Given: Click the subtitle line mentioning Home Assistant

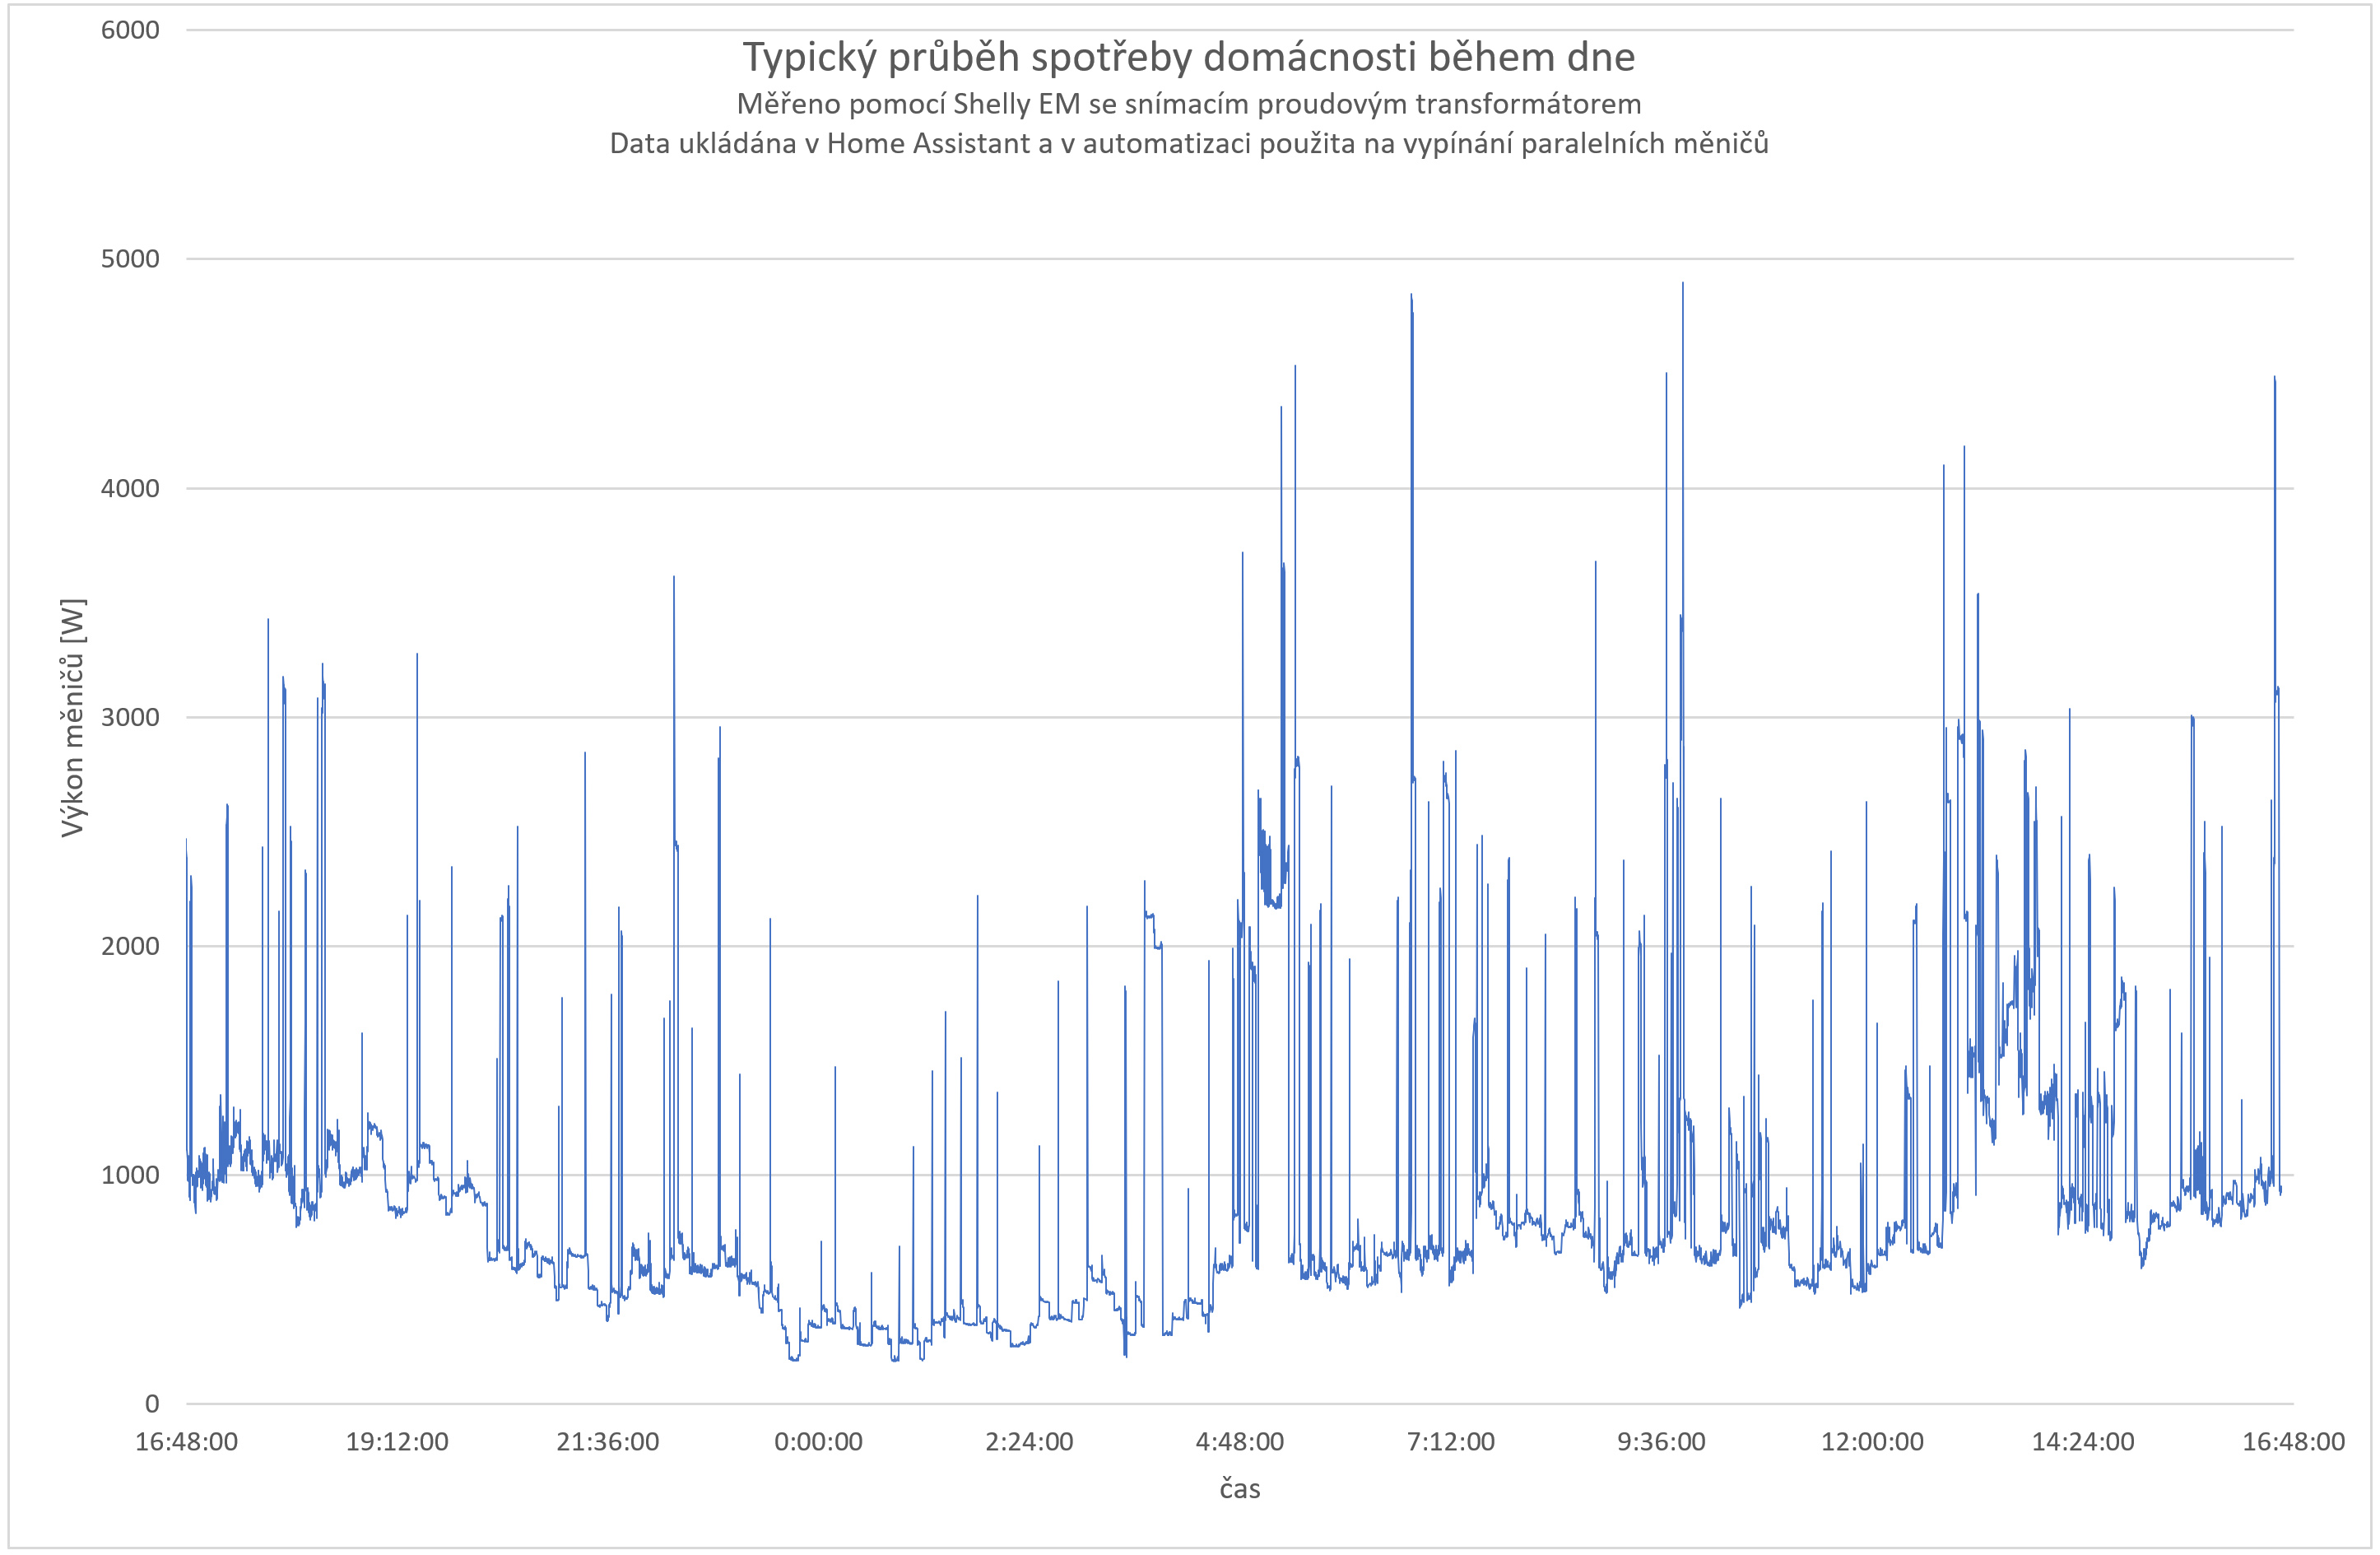Looking at the screenshot, I should (x=1188, y=144).
